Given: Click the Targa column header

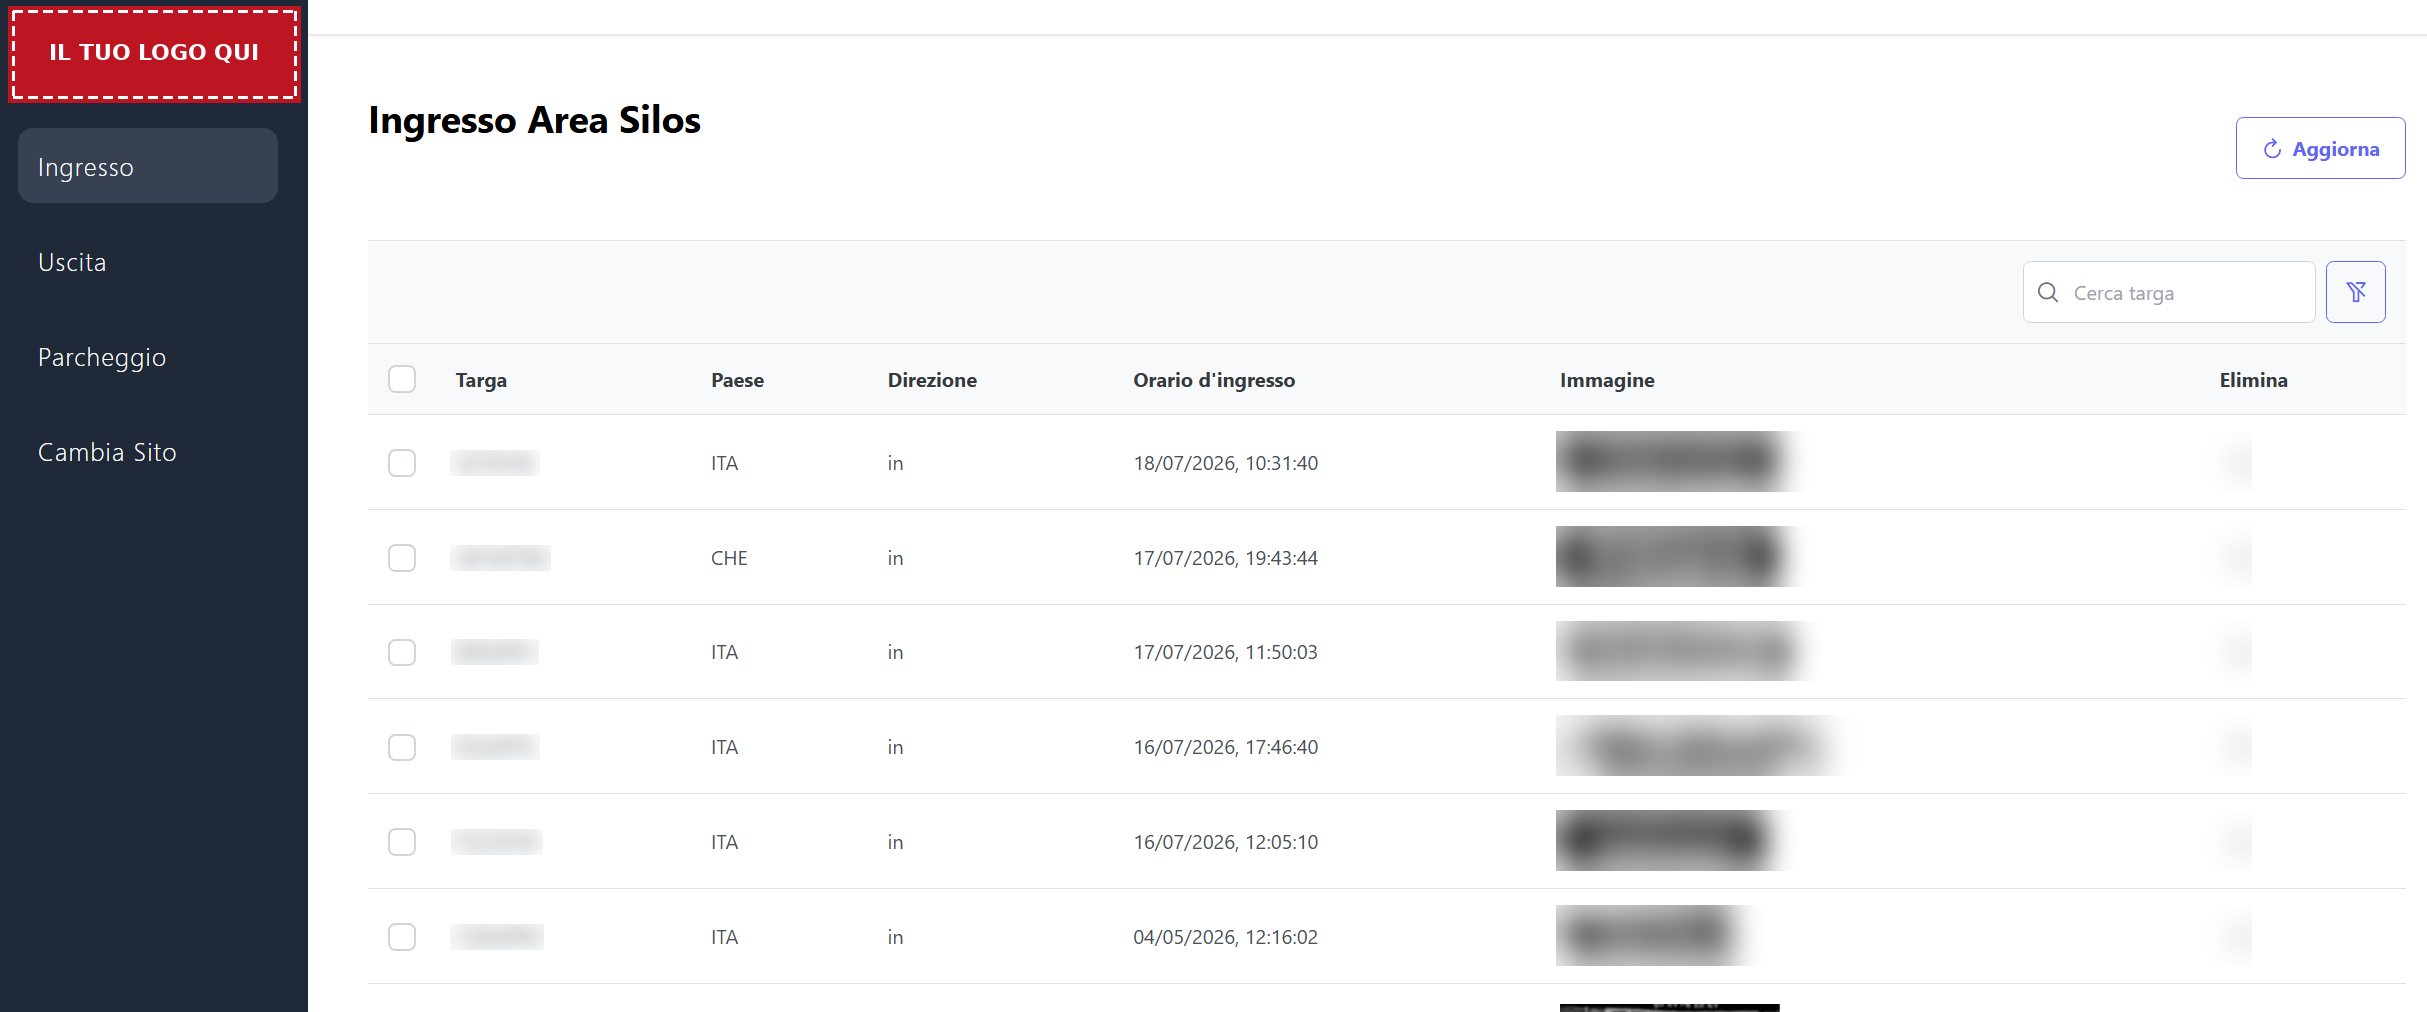Looking at the screenshot, I should (x=481, y=380).
